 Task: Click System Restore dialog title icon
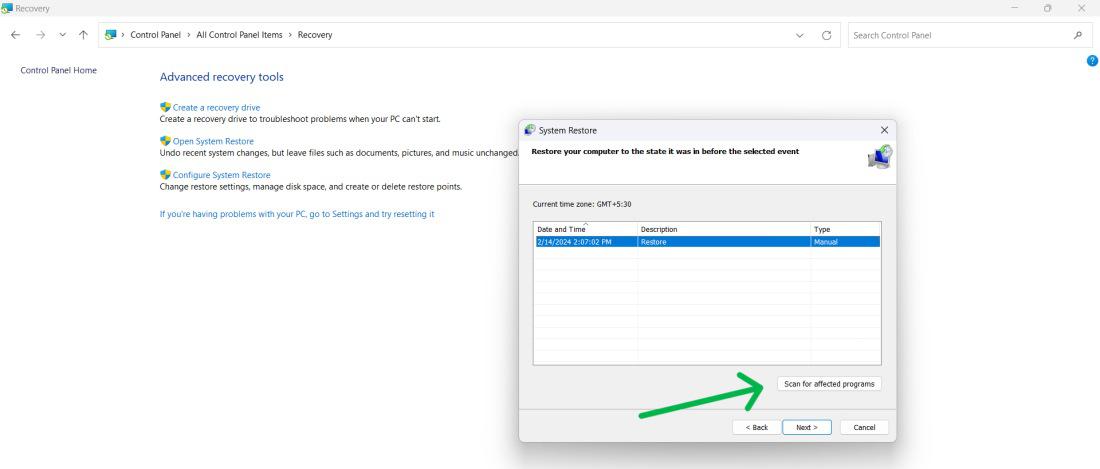pos(530,130)
